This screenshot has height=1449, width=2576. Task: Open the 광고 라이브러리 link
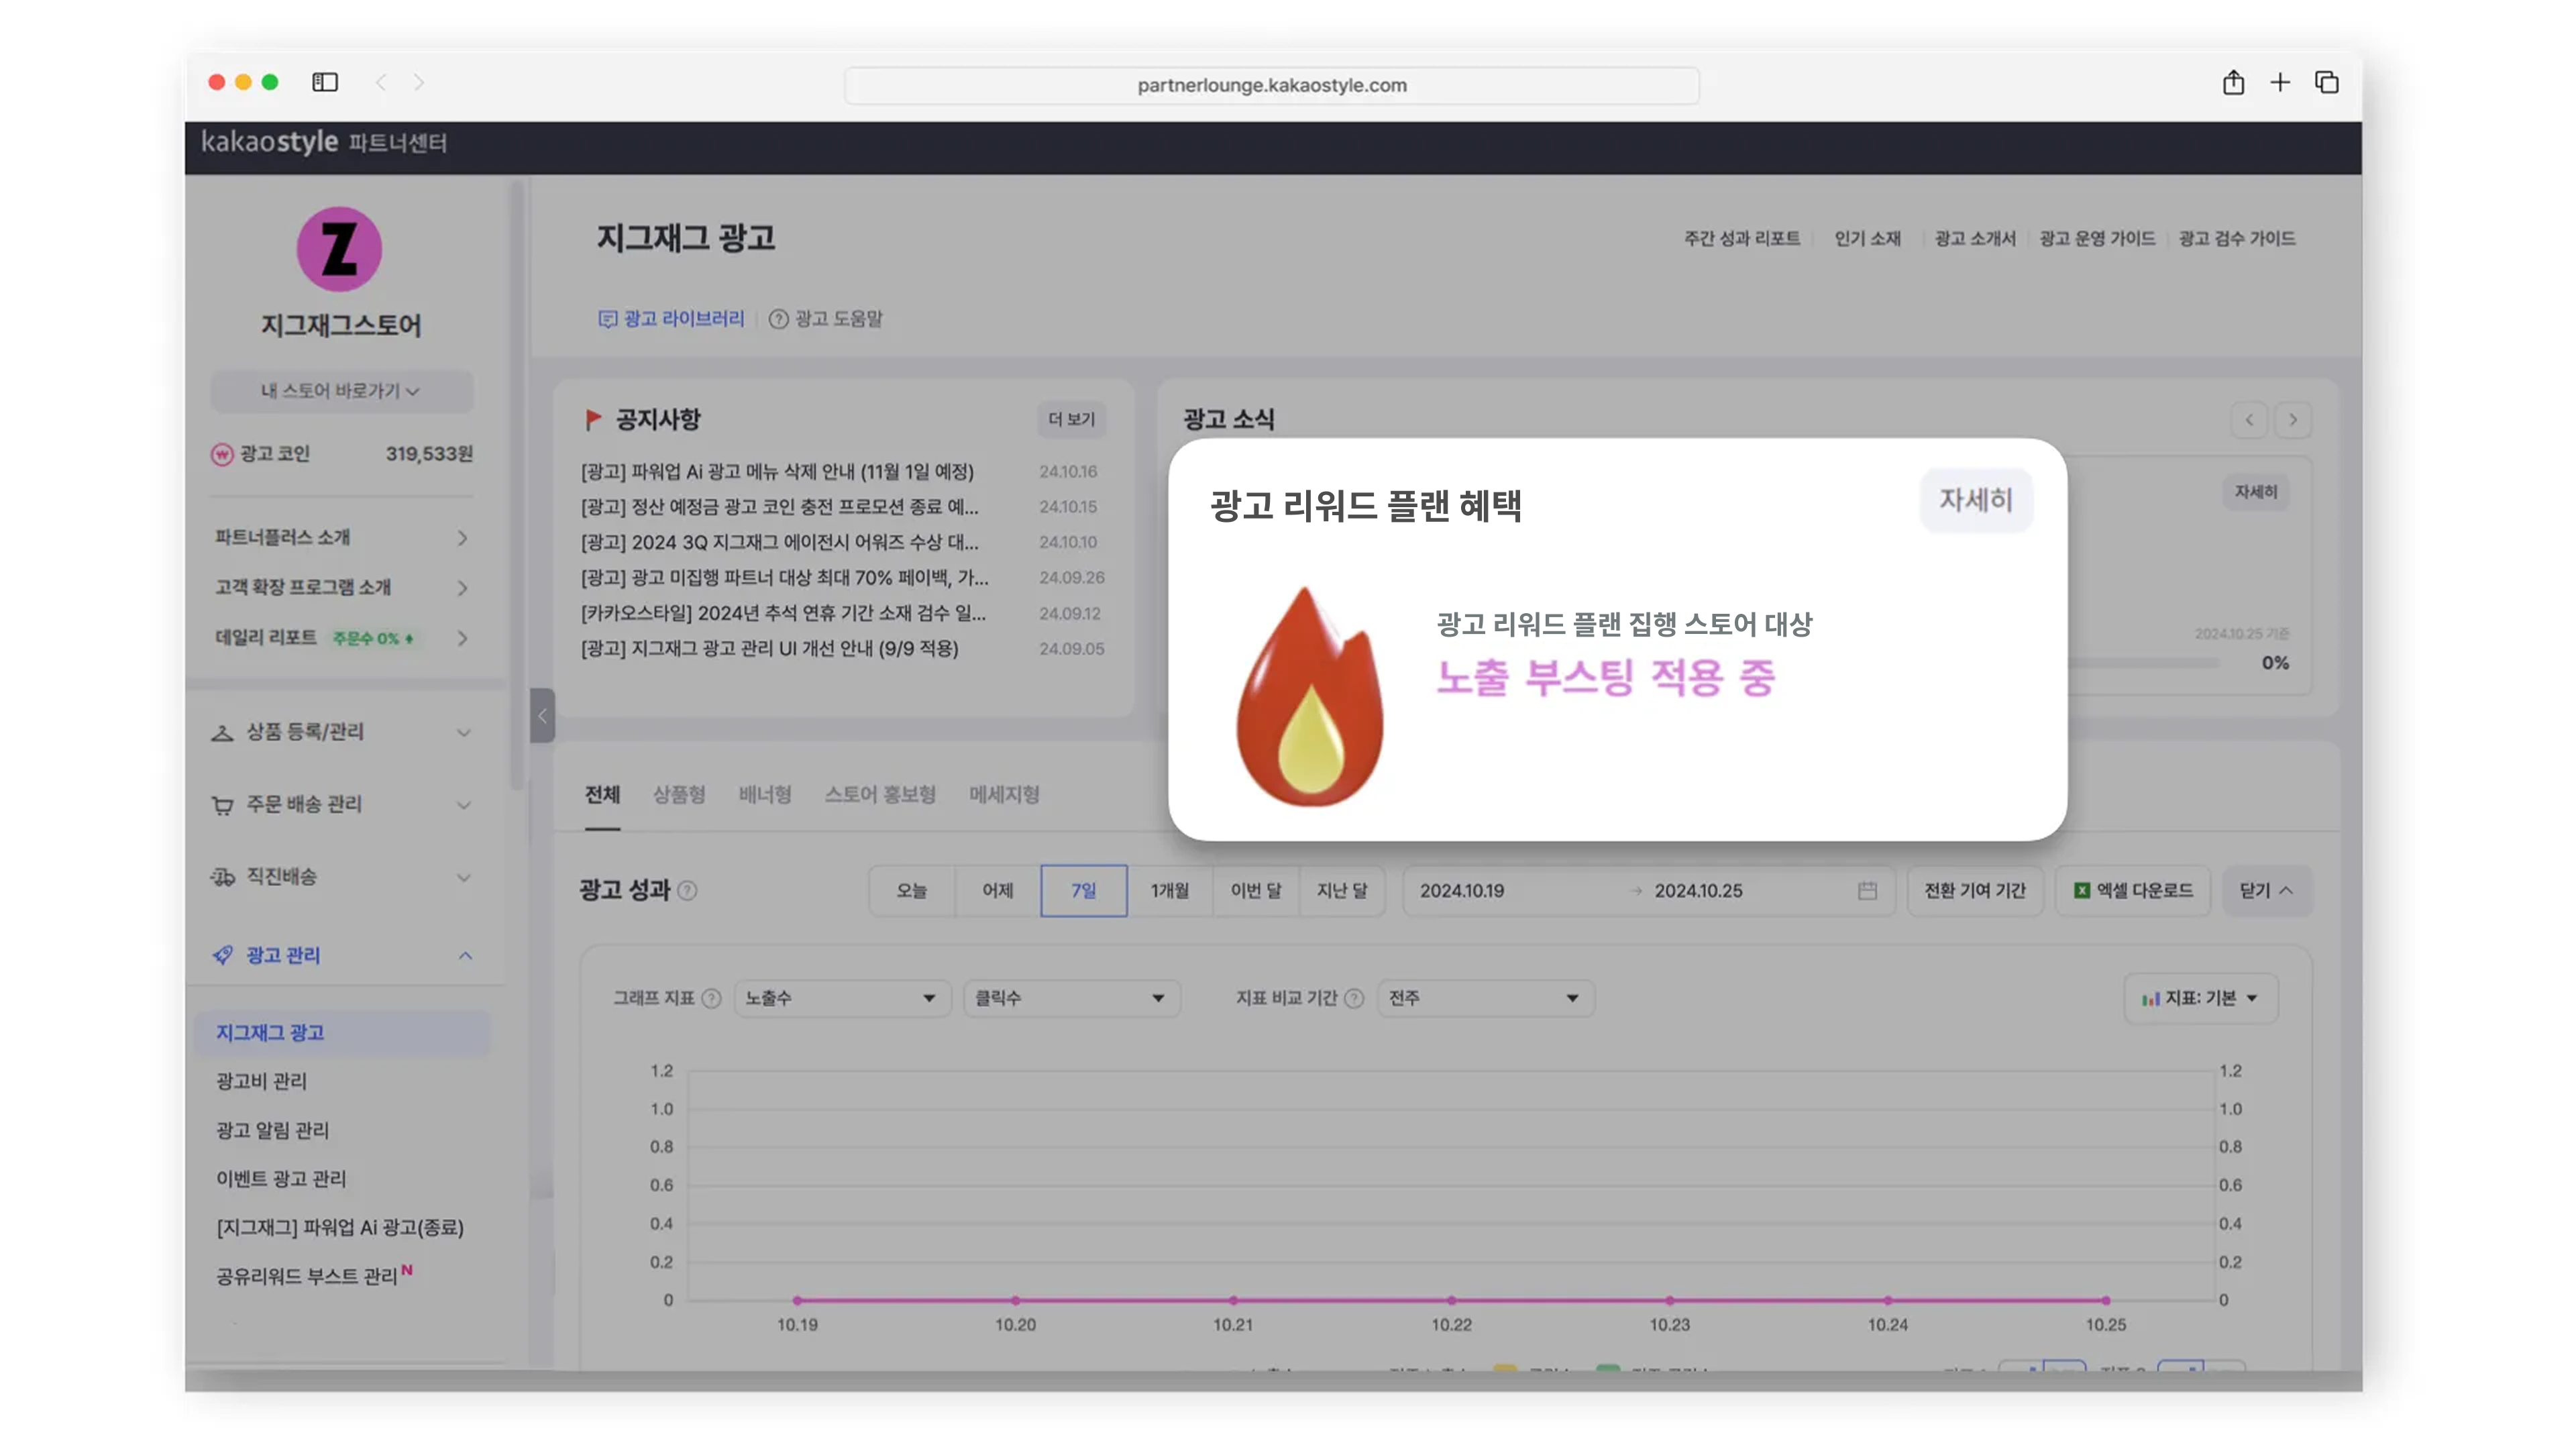[x=671, y=319]
